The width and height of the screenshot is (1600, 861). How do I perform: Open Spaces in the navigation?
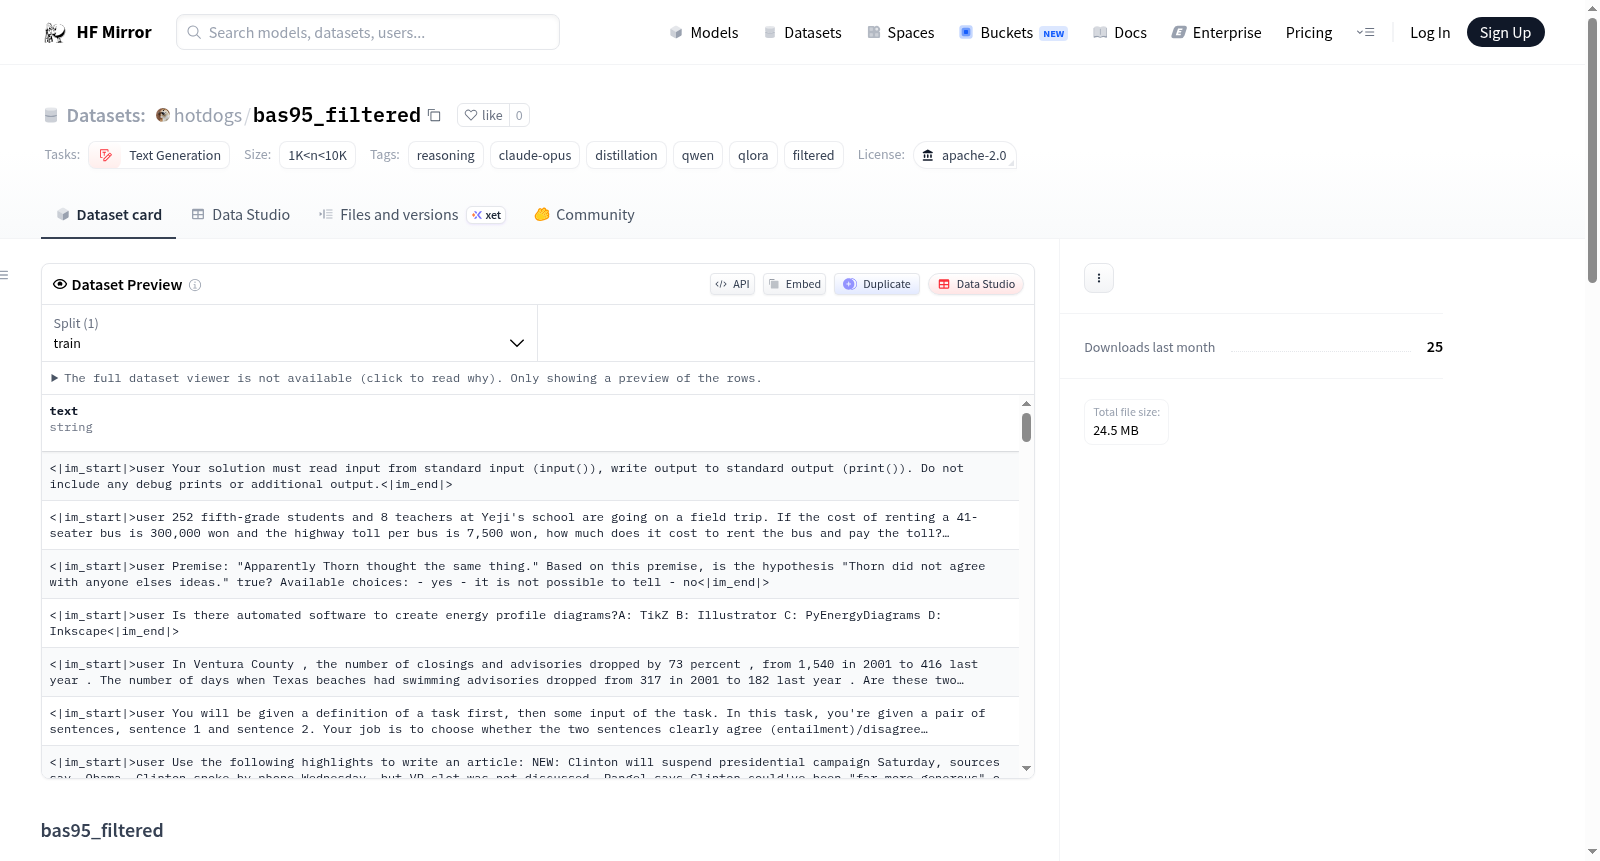[901, 33]
